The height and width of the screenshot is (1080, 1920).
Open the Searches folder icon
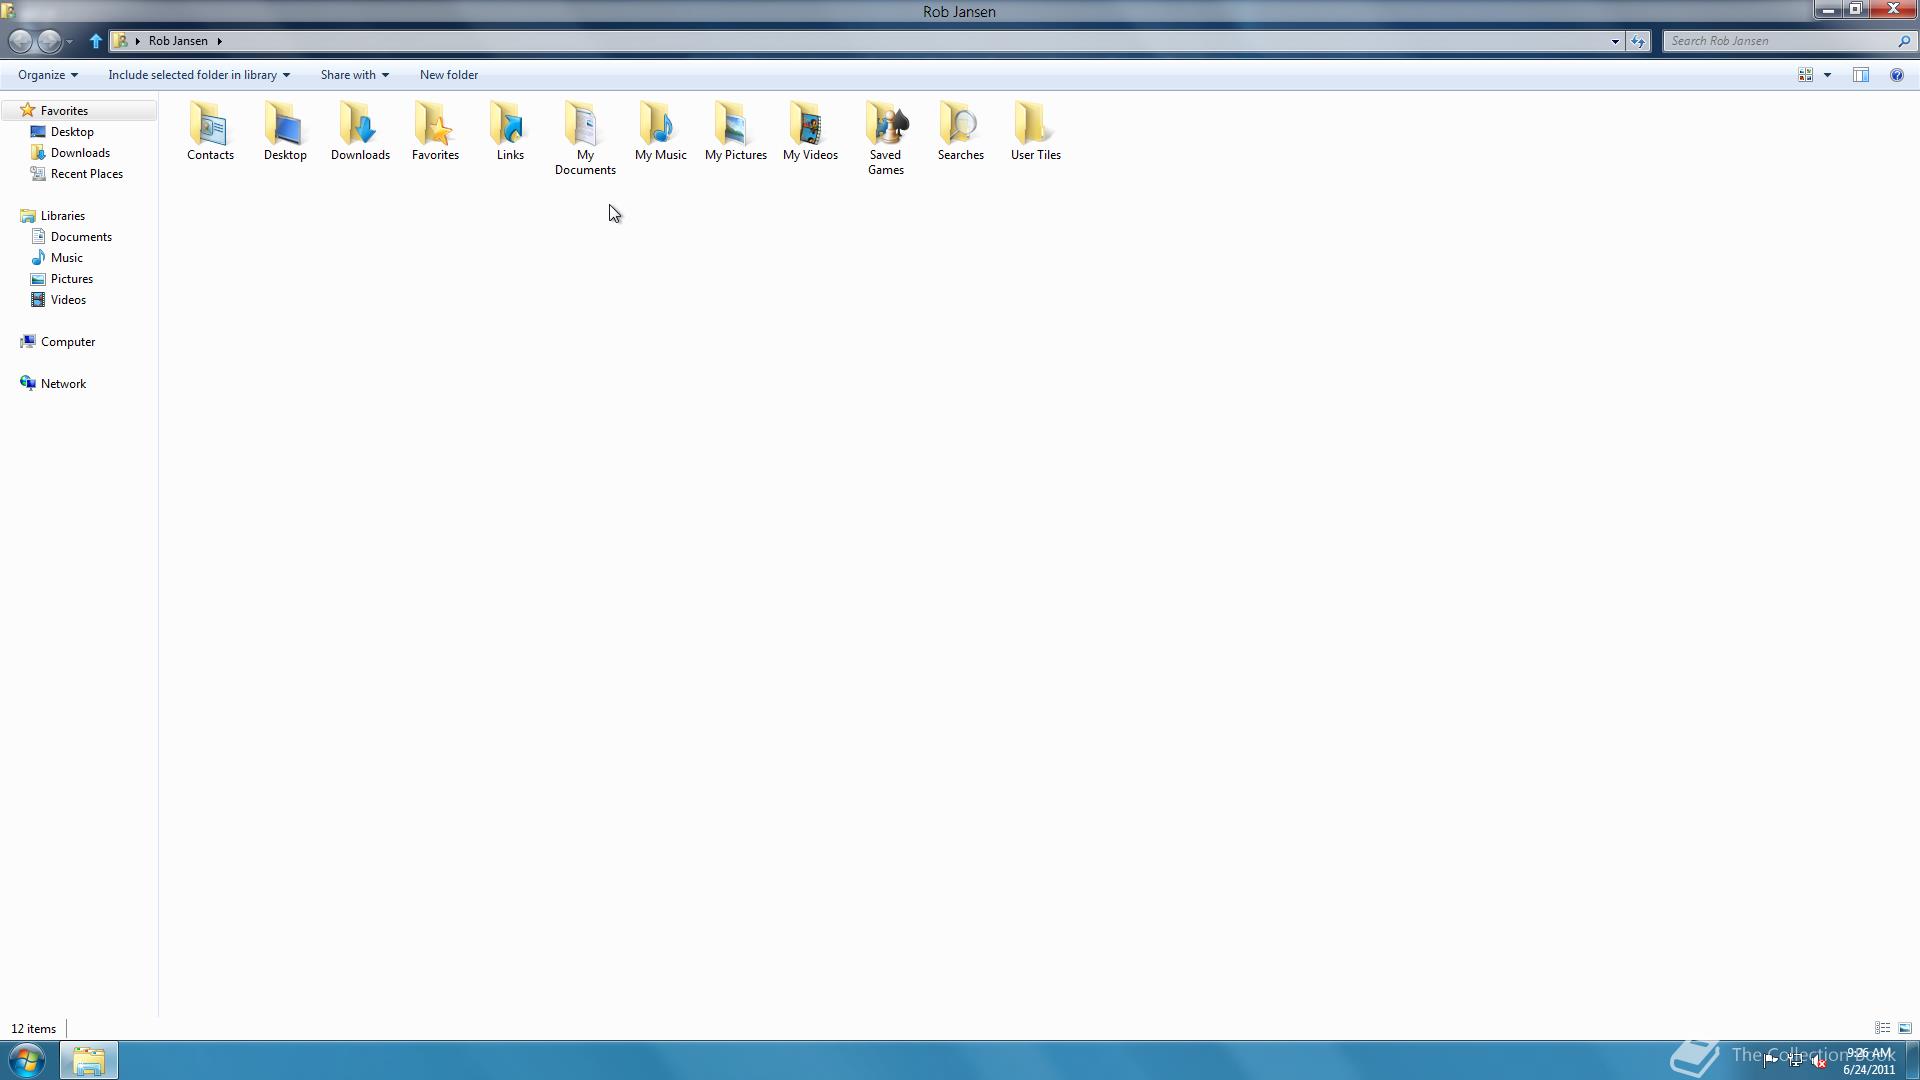(960, 127)
